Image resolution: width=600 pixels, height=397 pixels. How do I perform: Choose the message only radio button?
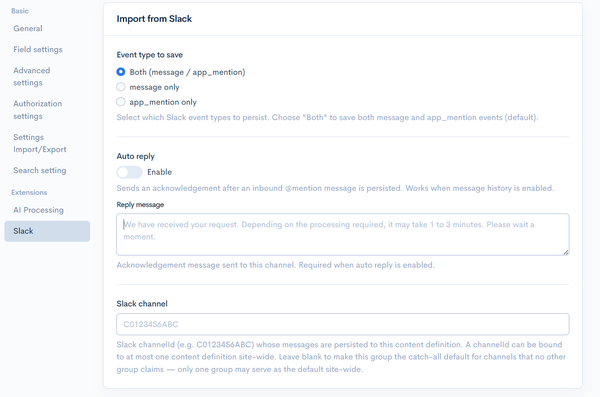click(x=121, y=87)
